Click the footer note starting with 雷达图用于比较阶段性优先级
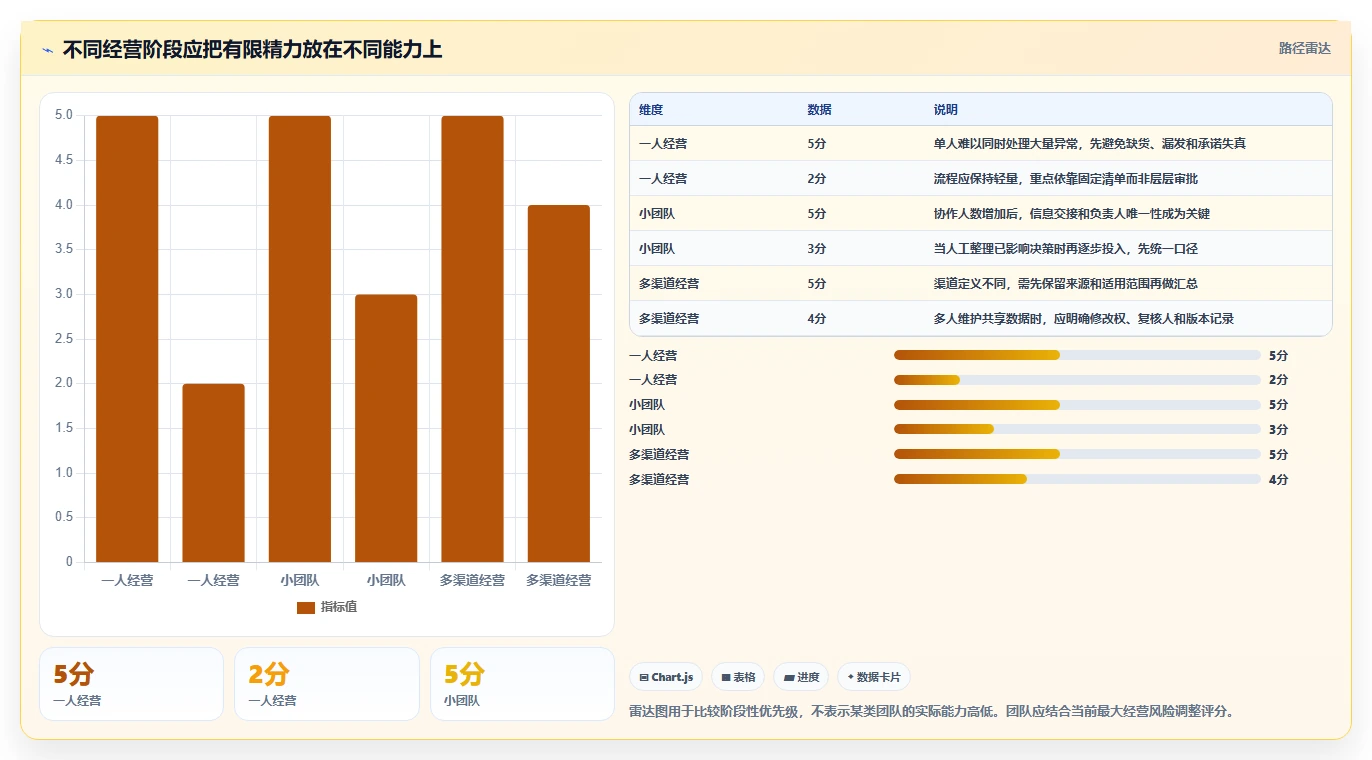The image size is (1372, 760). pos(934,712)
